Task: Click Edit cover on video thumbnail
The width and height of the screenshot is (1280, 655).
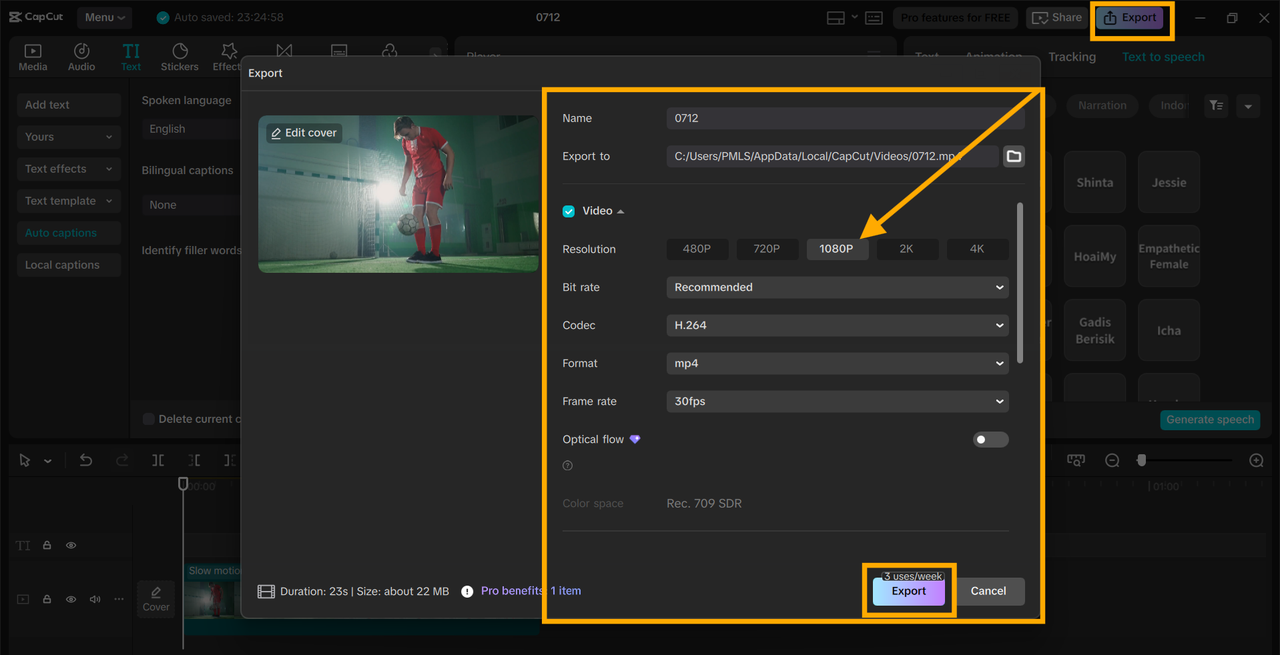Action: 304,133
